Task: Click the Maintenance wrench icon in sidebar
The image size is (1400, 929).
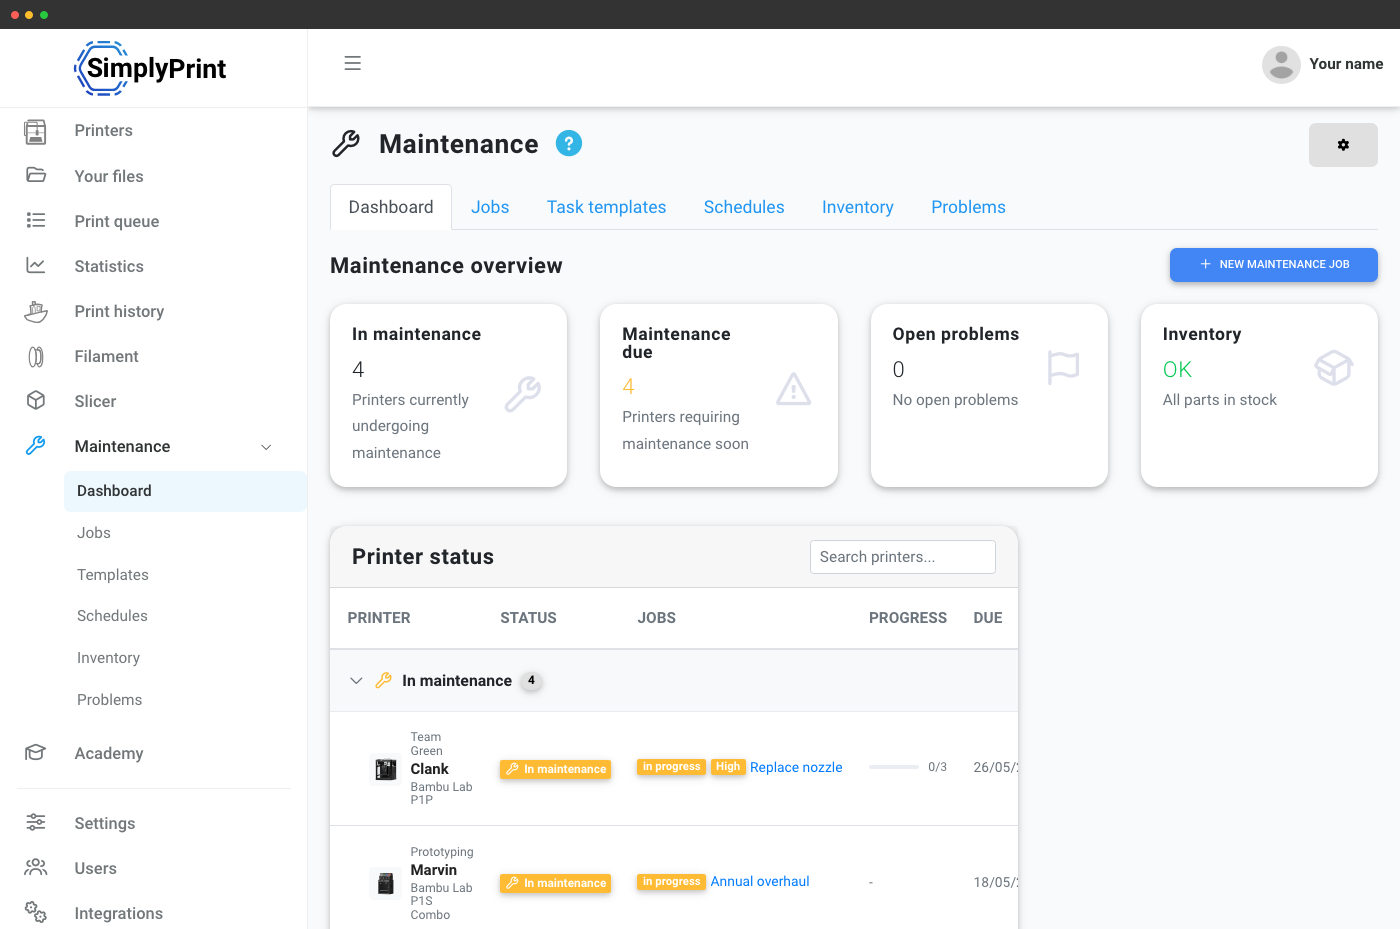Action: tap(36, 446)
